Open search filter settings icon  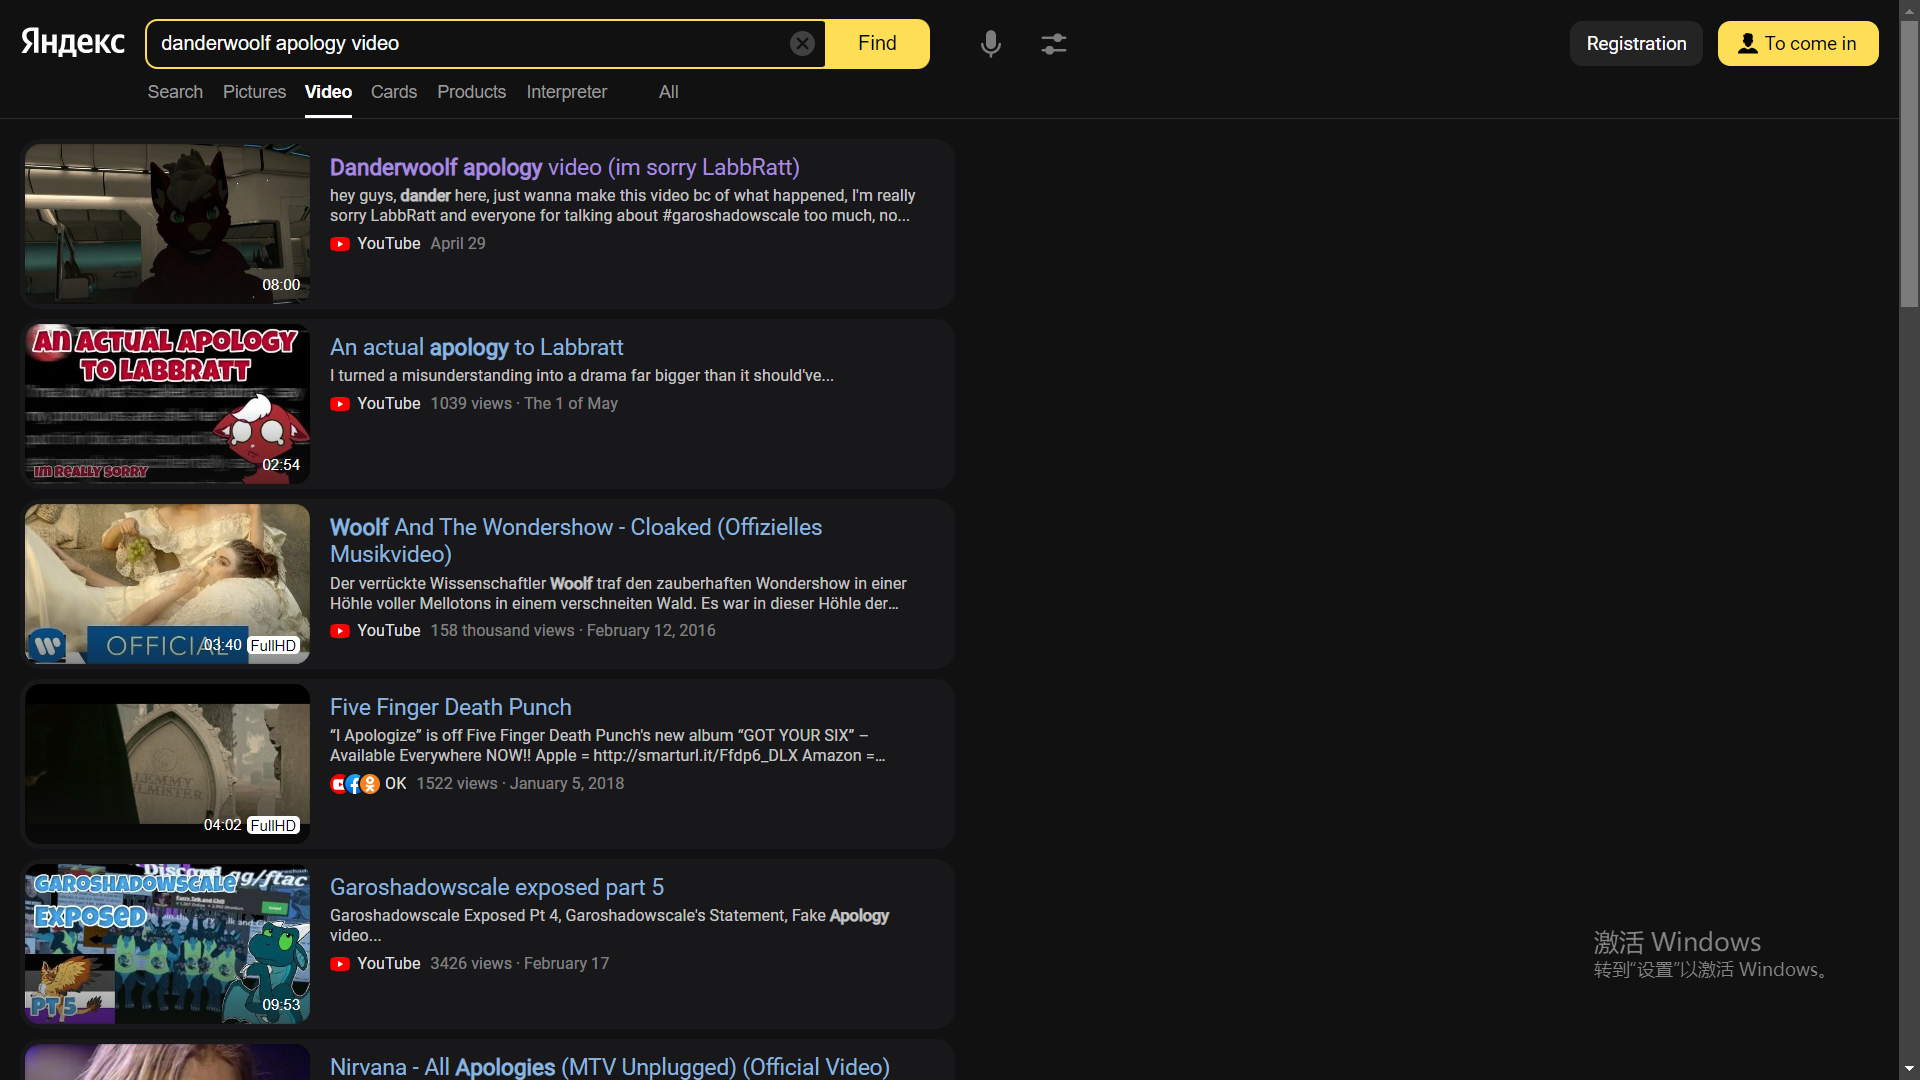point(1053,43)
